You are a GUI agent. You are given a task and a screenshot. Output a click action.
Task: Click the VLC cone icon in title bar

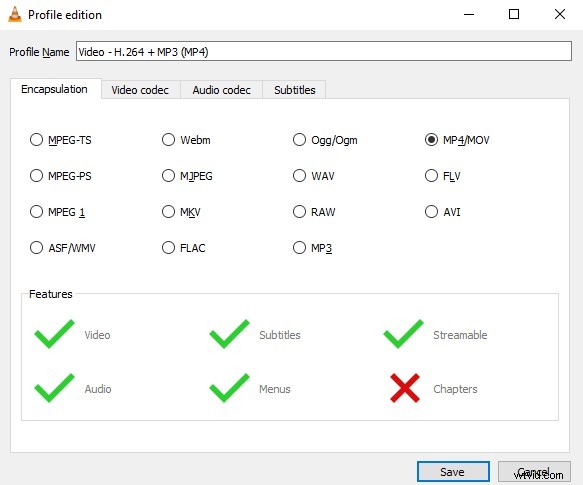(x=15, y=15)
